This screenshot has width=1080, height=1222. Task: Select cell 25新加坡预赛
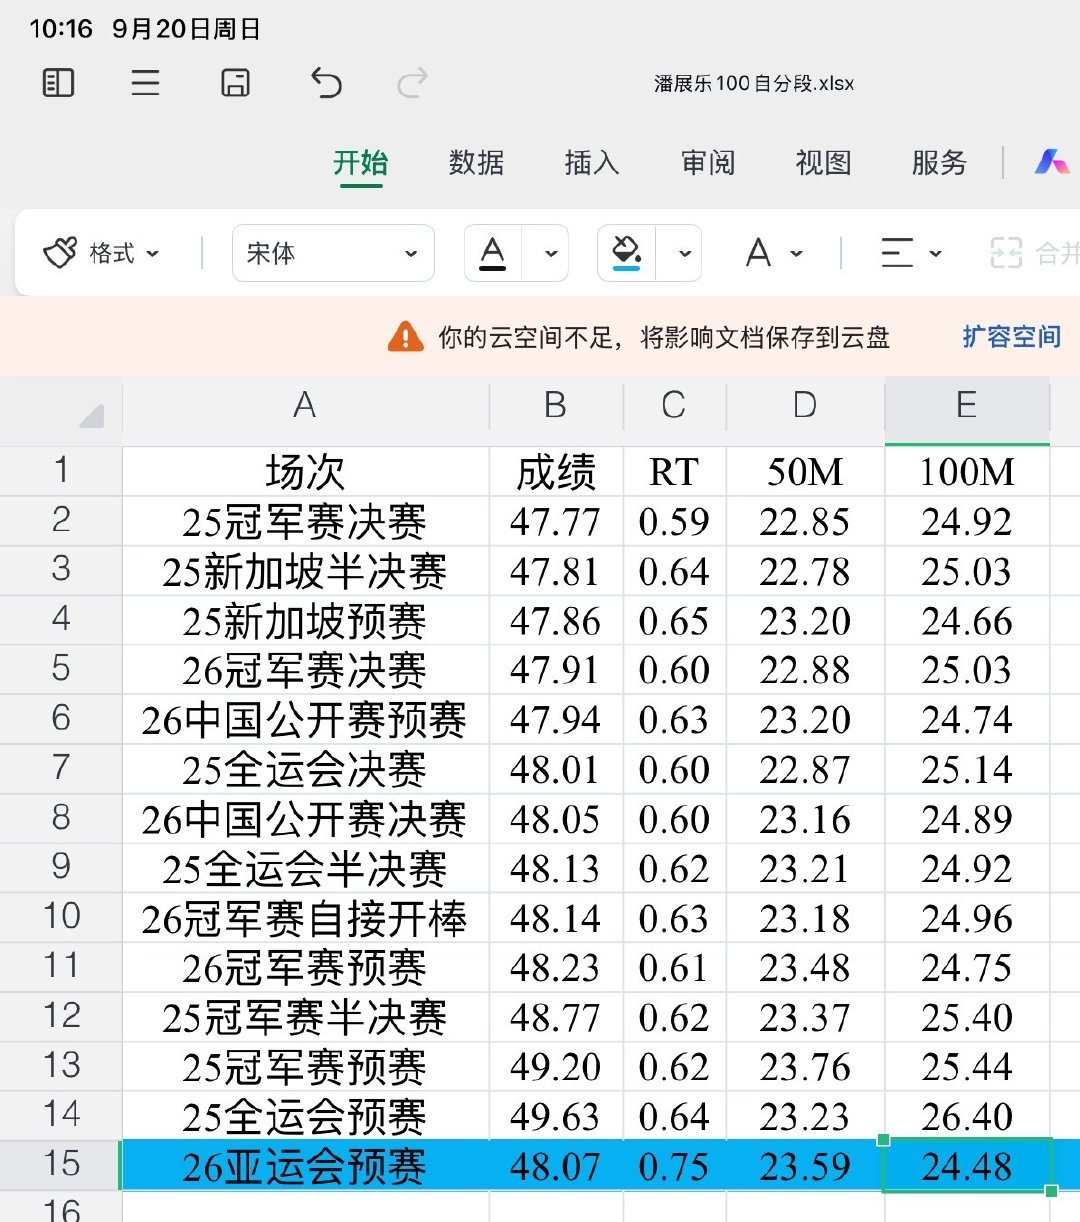305,621
